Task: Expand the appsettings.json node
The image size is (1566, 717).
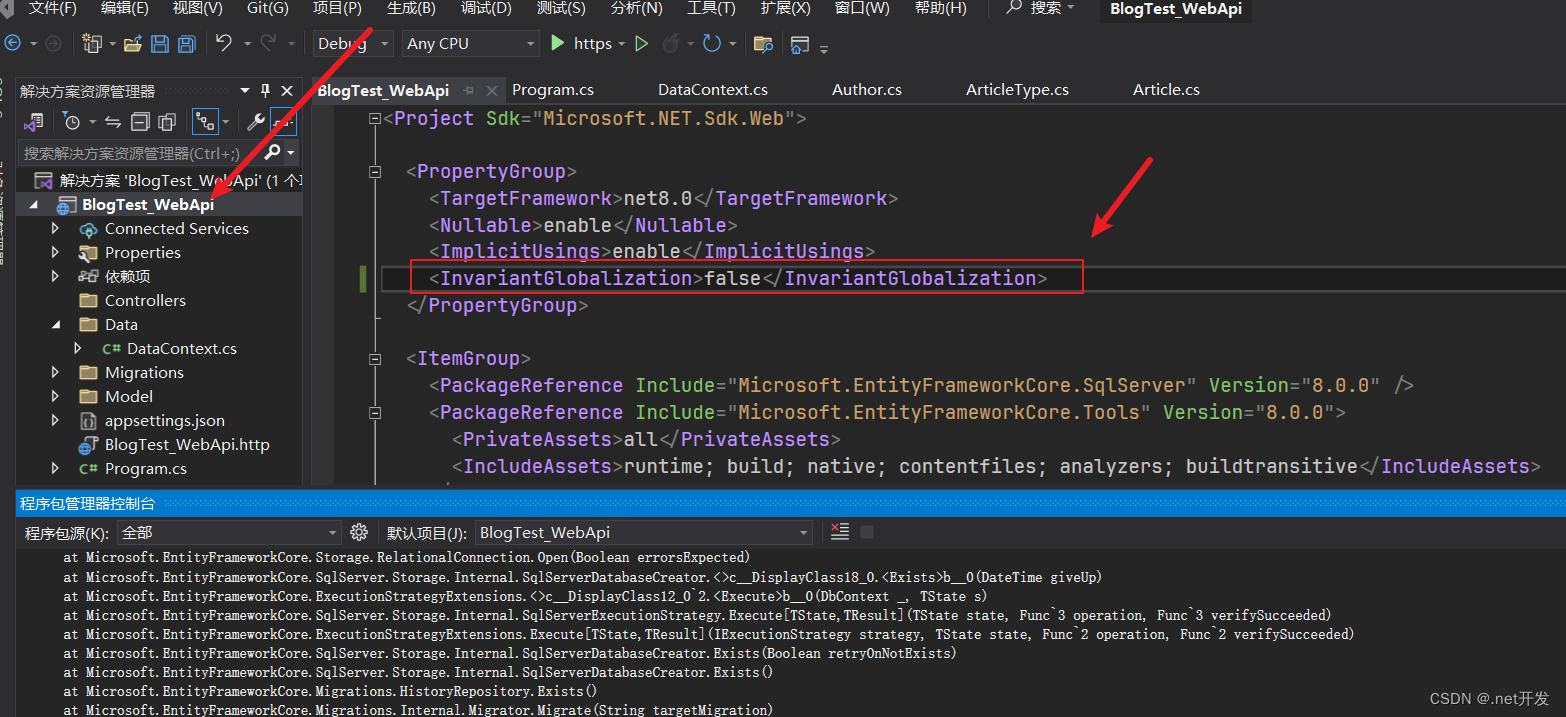Action: click(55, 420)
